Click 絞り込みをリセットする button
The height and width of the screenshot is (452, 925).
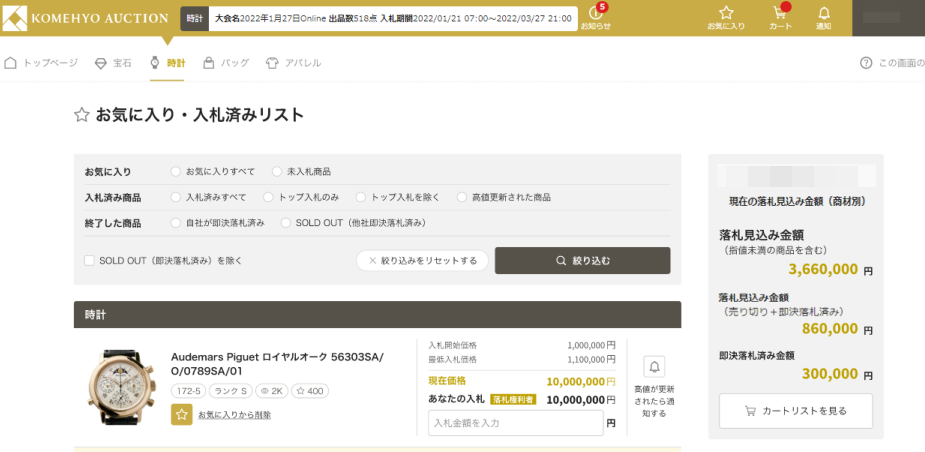pos(422,260)
